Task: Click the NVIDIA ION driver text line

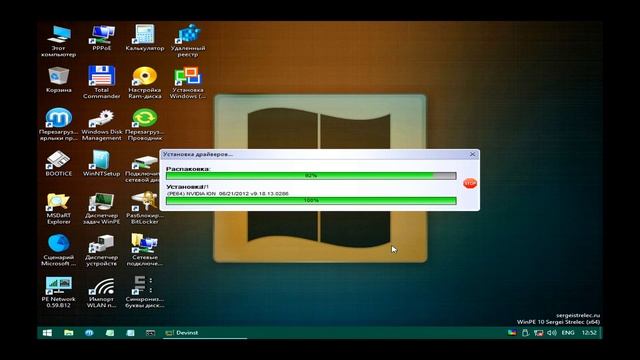Action: coord(228,193)
